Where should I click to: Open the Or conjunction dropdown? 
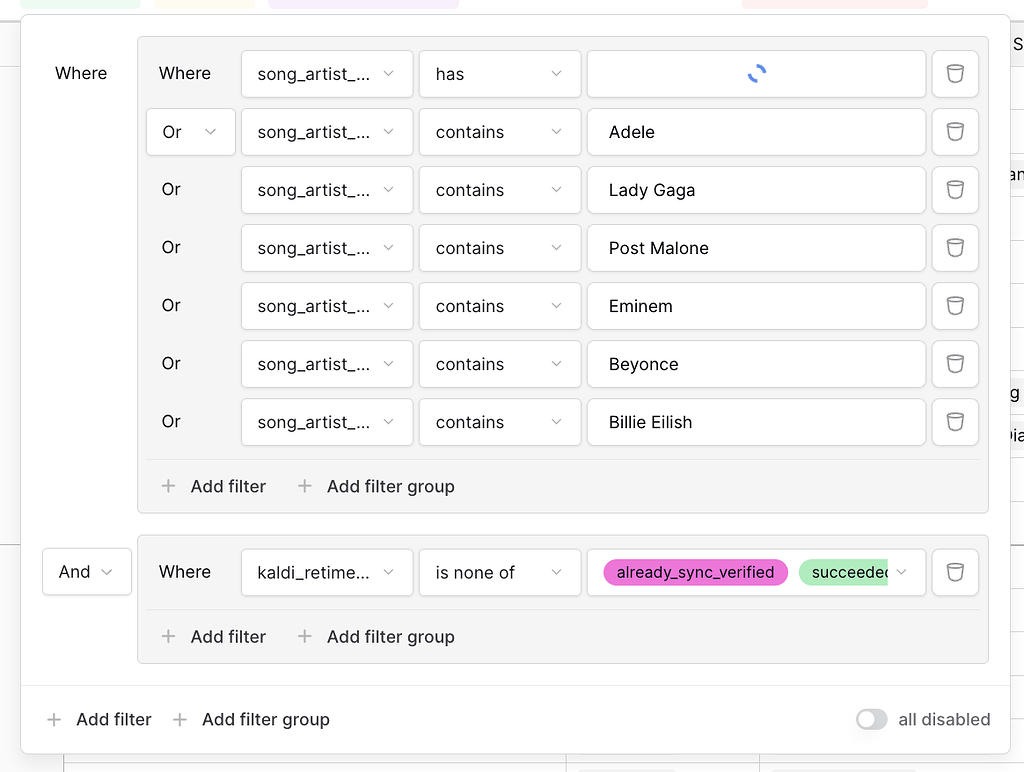[190, 132]
